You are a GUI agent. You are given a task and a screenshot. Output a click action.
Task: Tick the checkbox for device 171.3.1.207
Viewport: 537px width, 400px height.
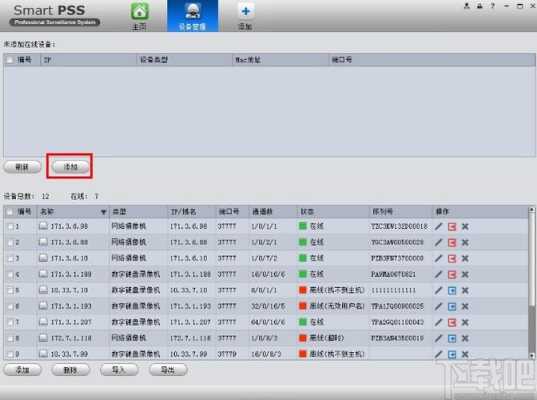pos(11,322)
